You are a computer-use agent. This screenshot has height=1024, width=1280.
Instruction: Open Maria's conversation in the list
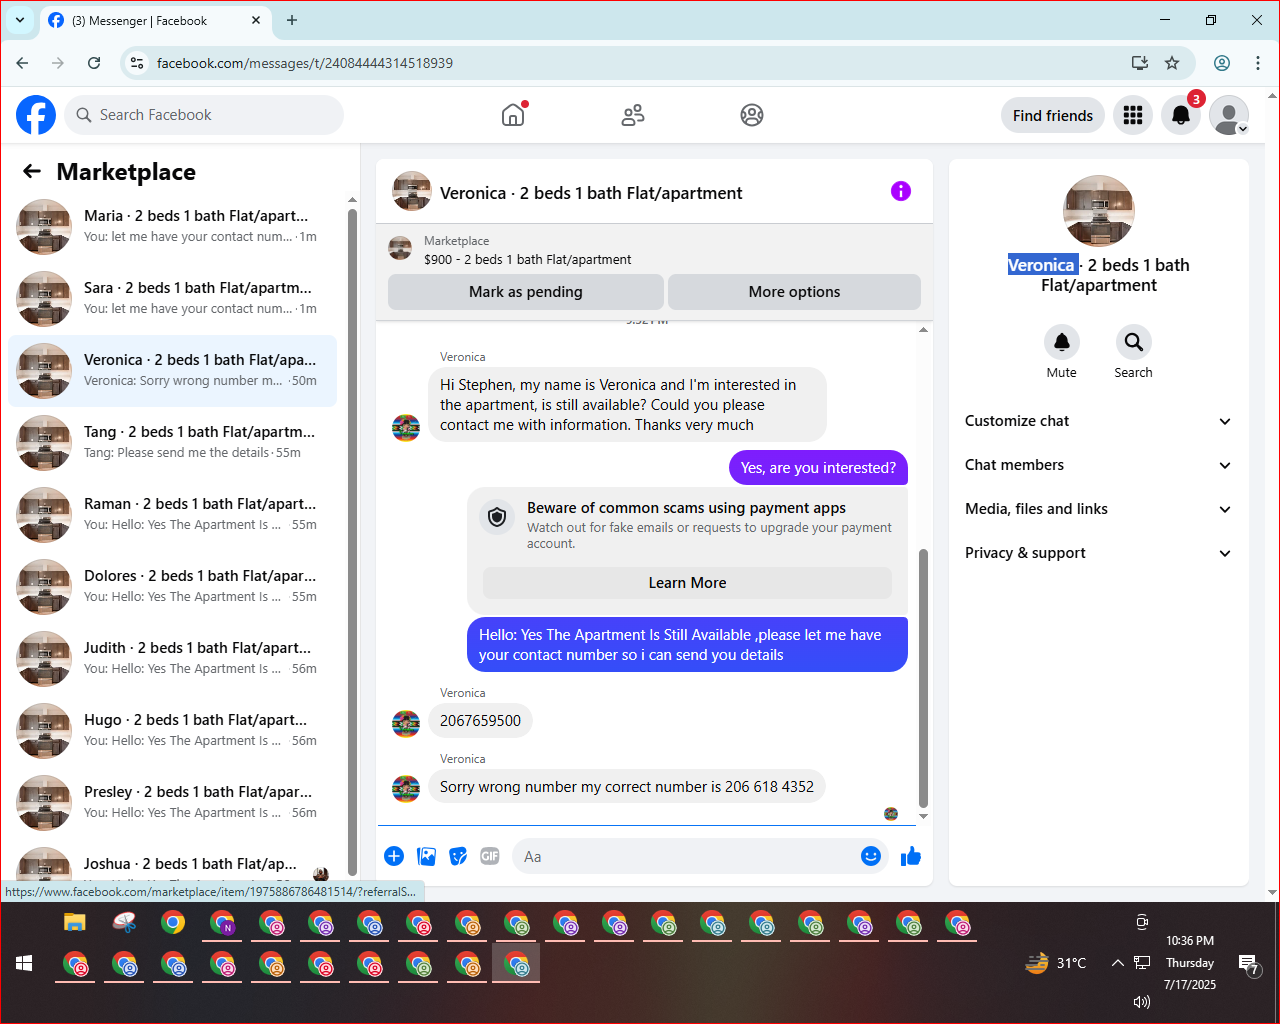(172, 227)
